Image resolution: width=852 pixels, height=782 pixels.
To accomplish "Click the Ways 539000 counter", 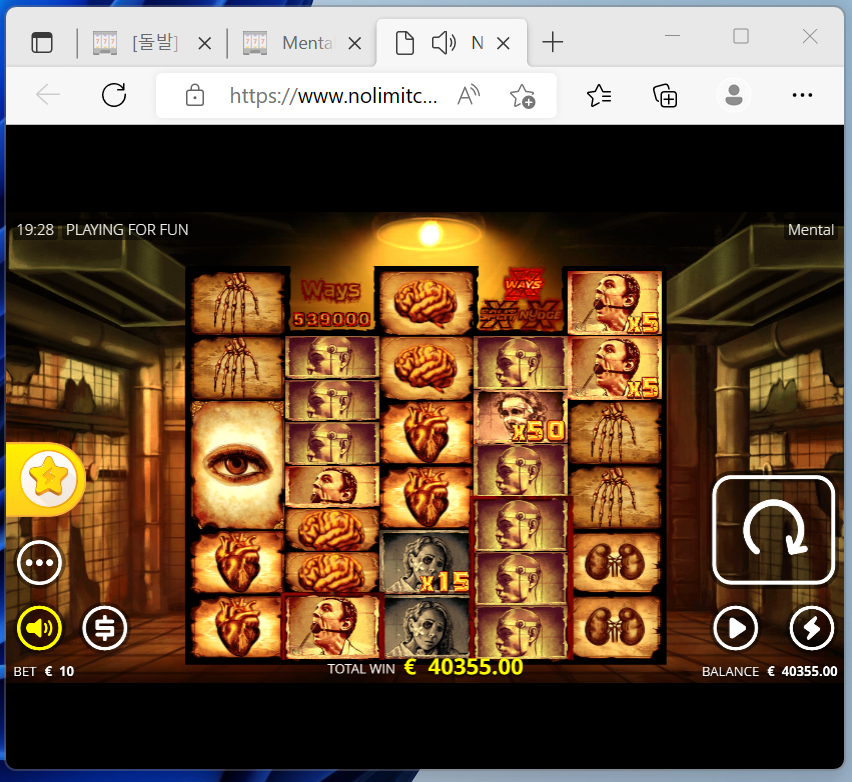I will (x=331, y=303).
